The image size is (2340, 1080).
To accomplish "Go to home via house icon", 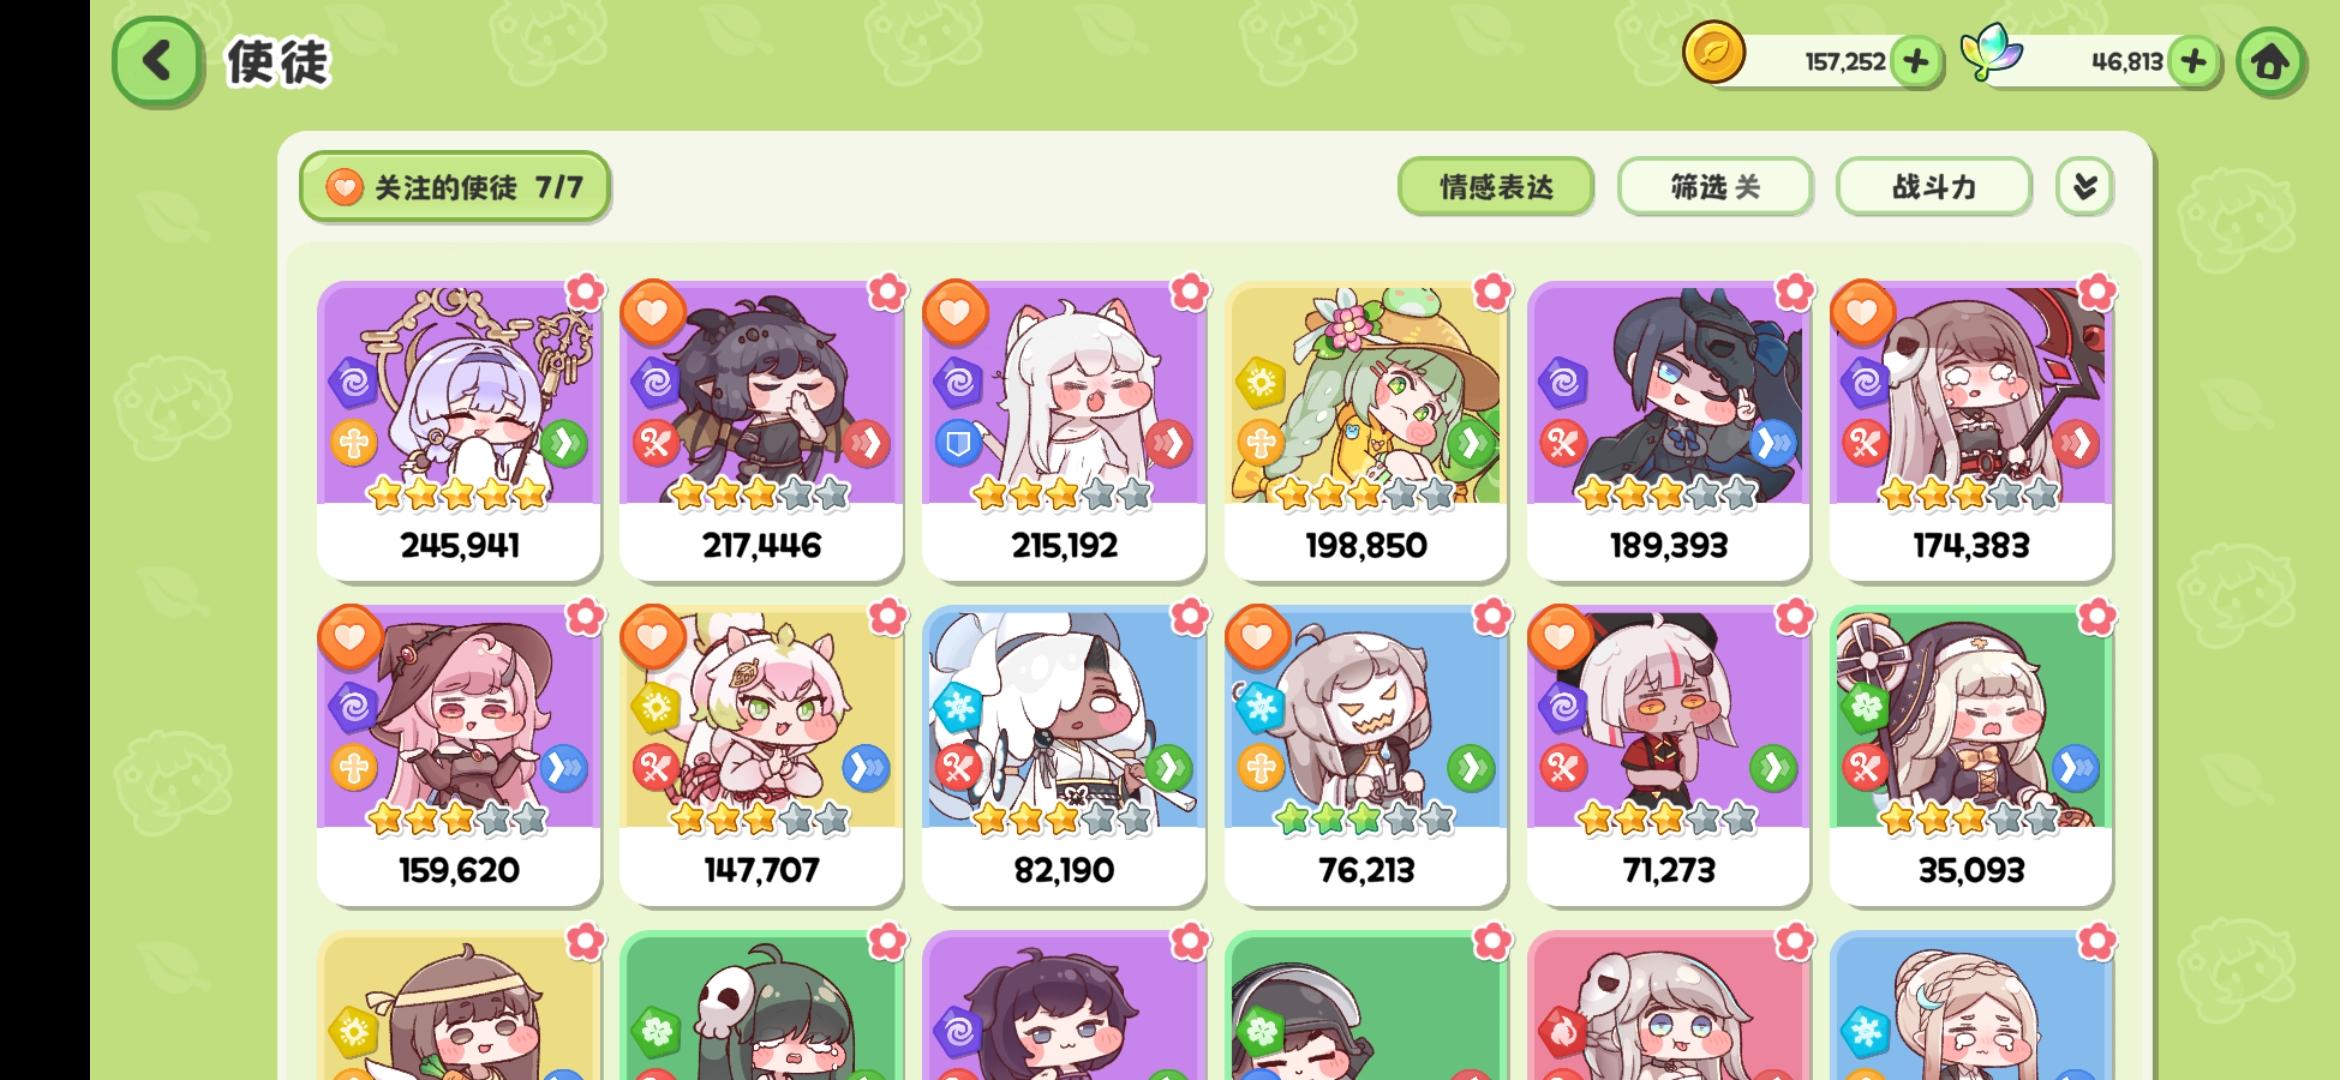I will 2270,62.
